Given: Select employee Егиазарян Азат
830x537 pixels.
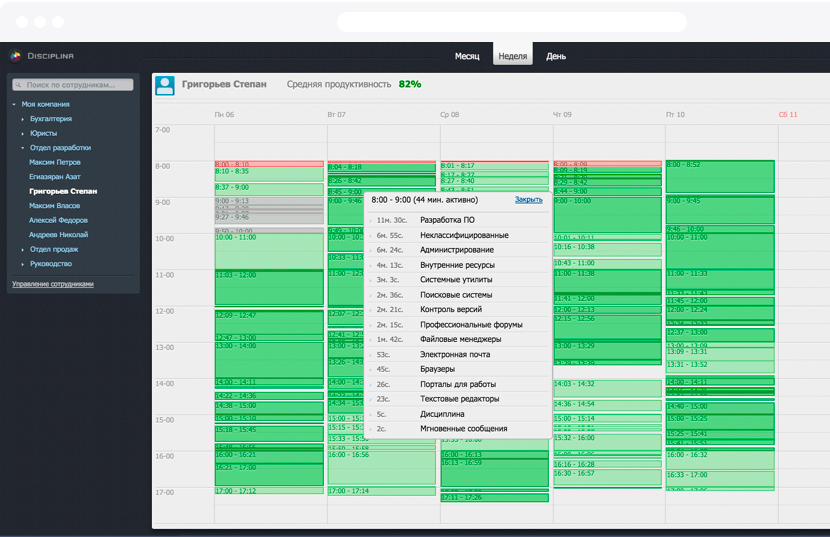Looking at the screenshot, I should [55, 177].
